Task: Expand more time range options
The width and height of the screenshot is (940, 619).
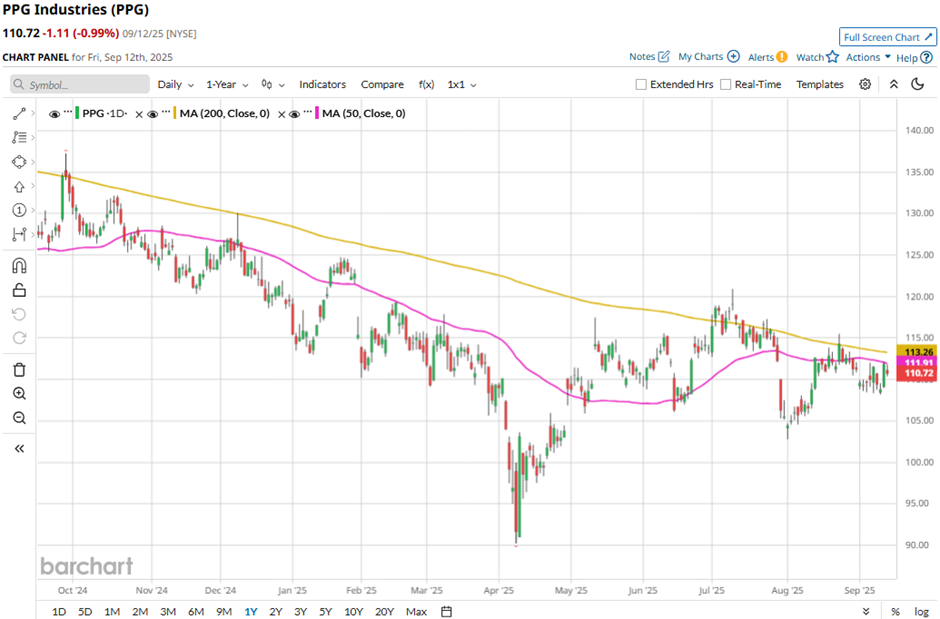Action: click(866, 611)
